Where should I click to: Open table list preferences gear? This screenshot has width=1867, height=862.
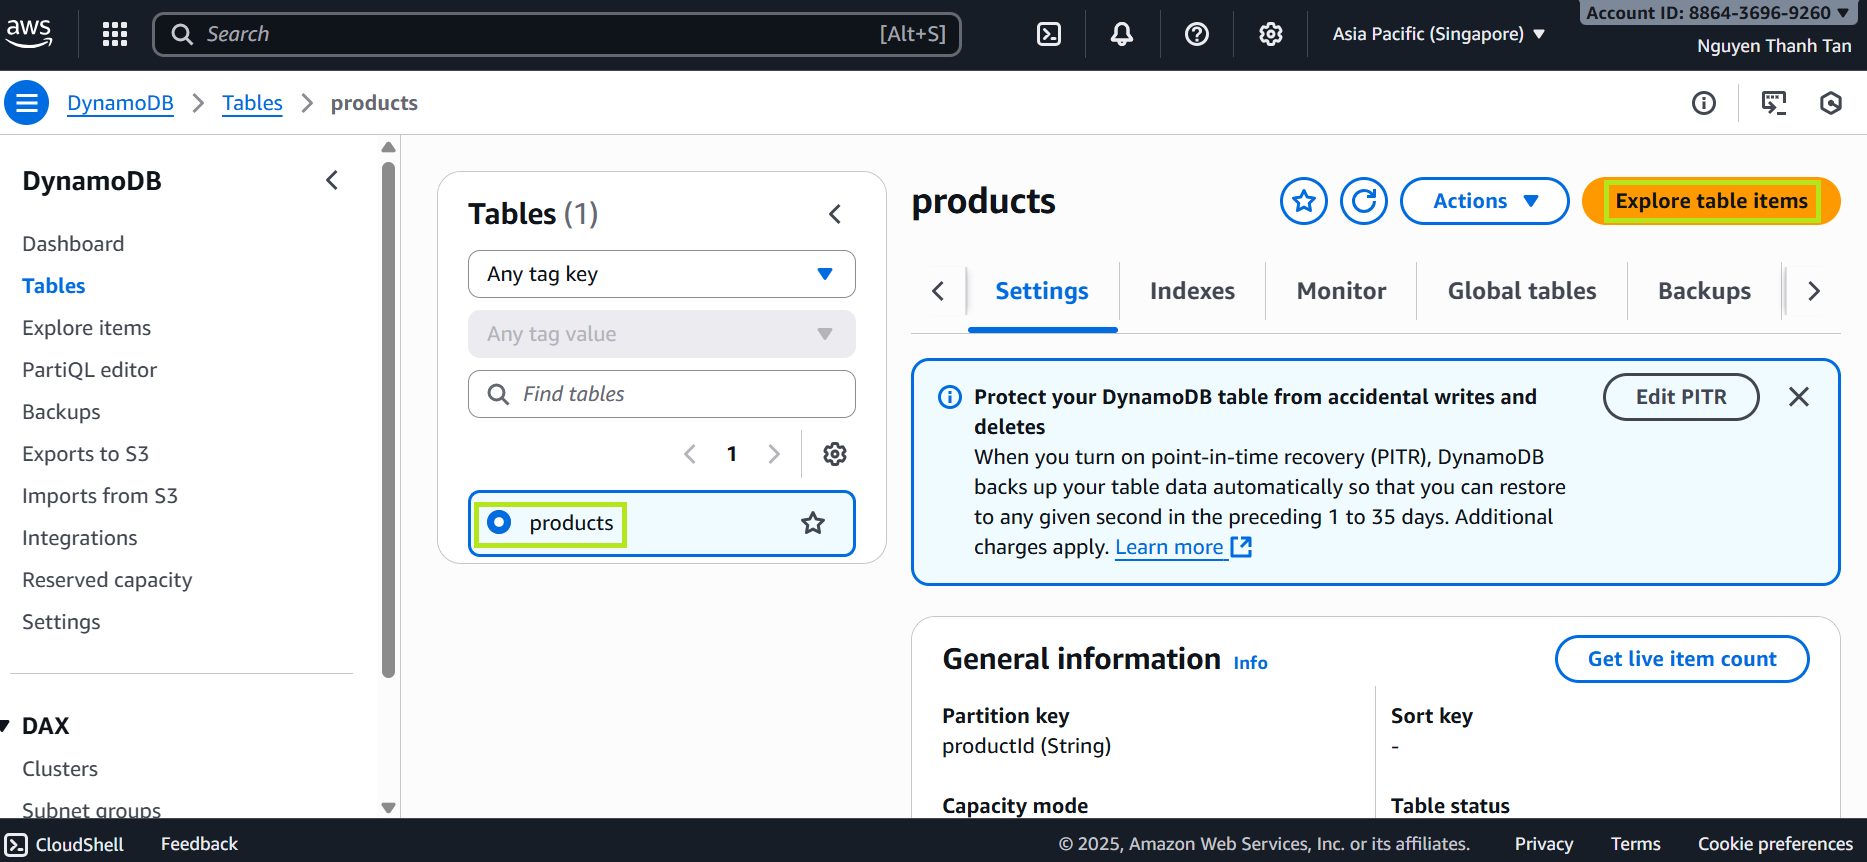point(834,454)
